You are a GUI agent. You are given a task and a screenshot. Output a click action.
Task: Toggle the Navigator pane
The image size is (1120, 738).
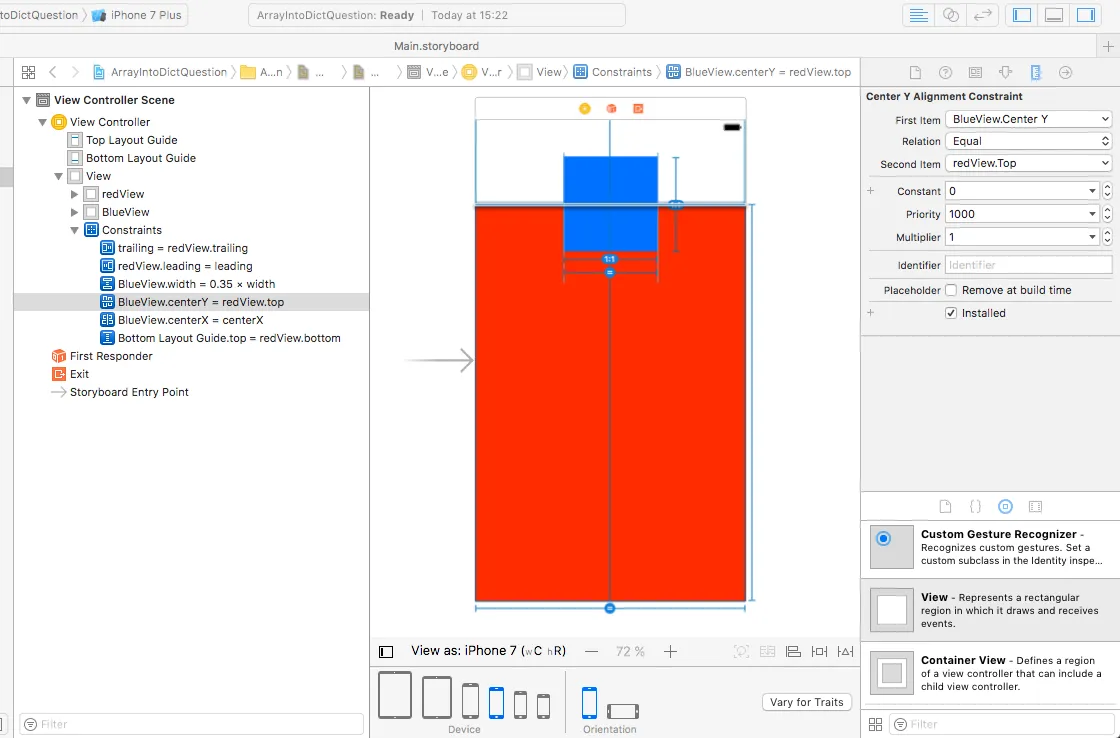(x=1022, y=15)
